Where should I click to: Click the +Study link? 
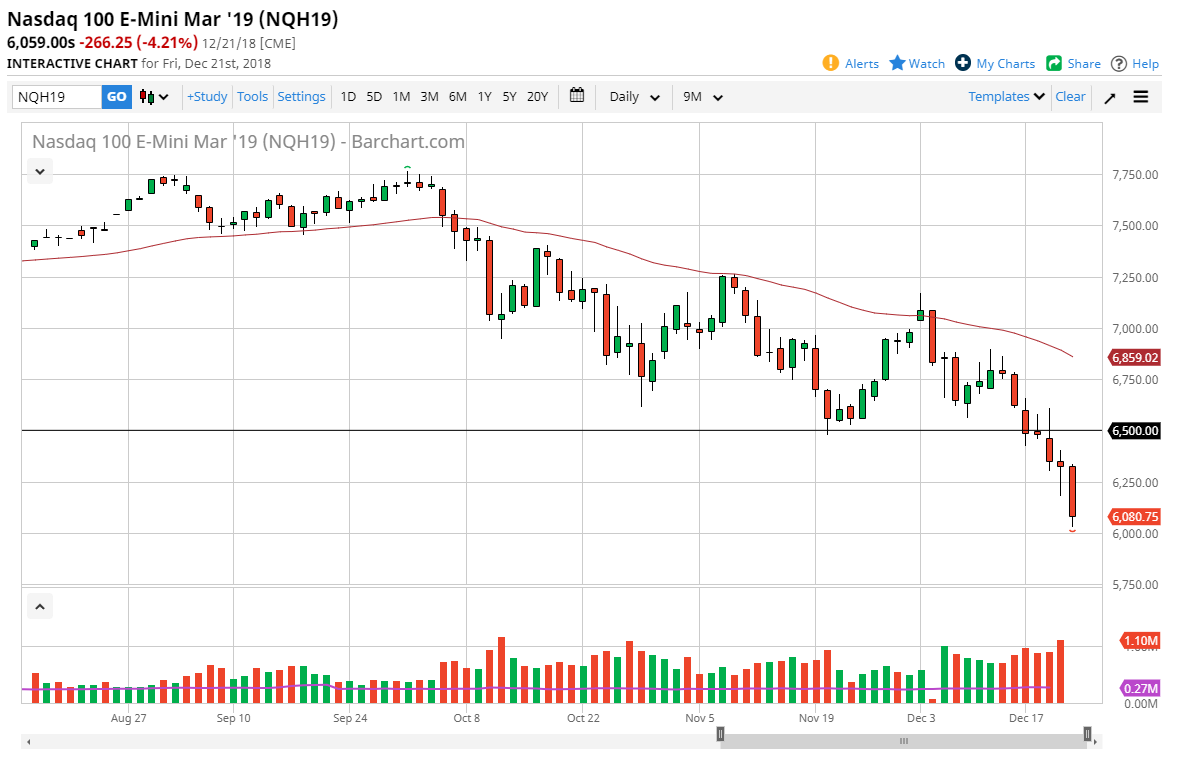click(x=206, y=96)
